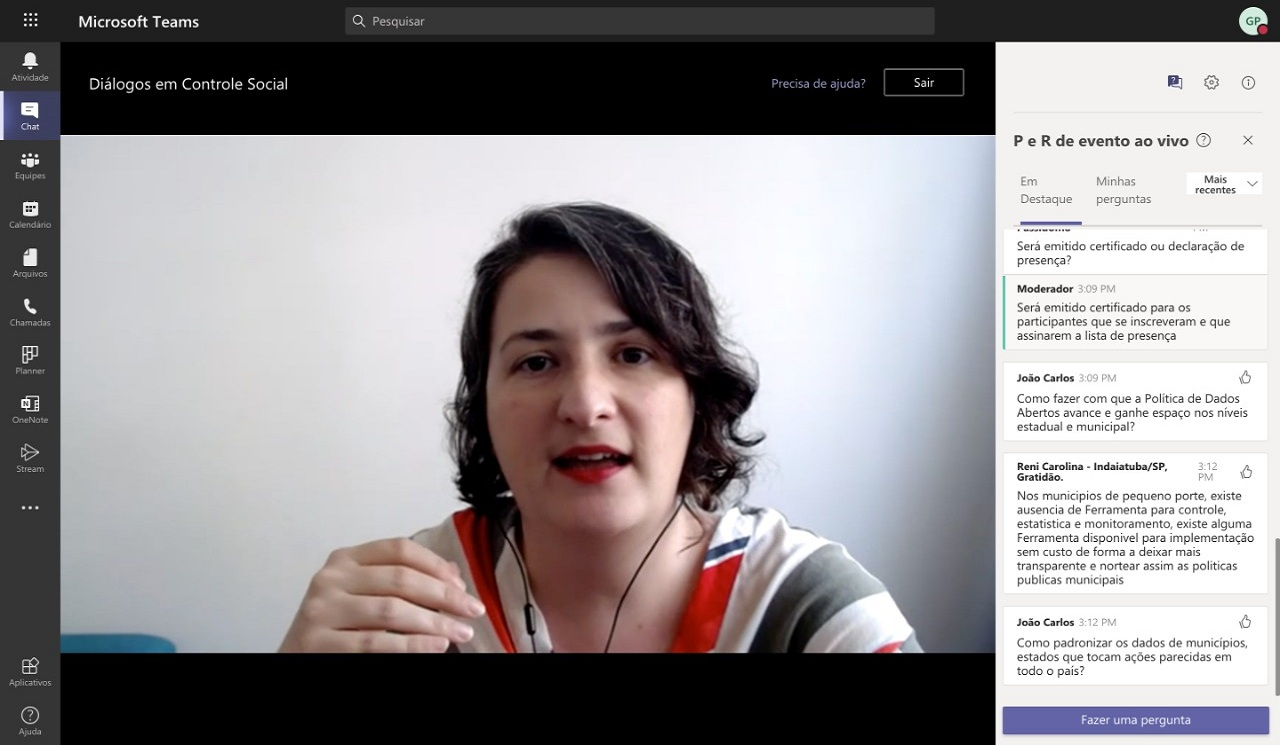Image resolution: width=1280 pixels, height=745 pixels.
Task: Click inside the Pesquisar search field
Action: tap(640, 21)
